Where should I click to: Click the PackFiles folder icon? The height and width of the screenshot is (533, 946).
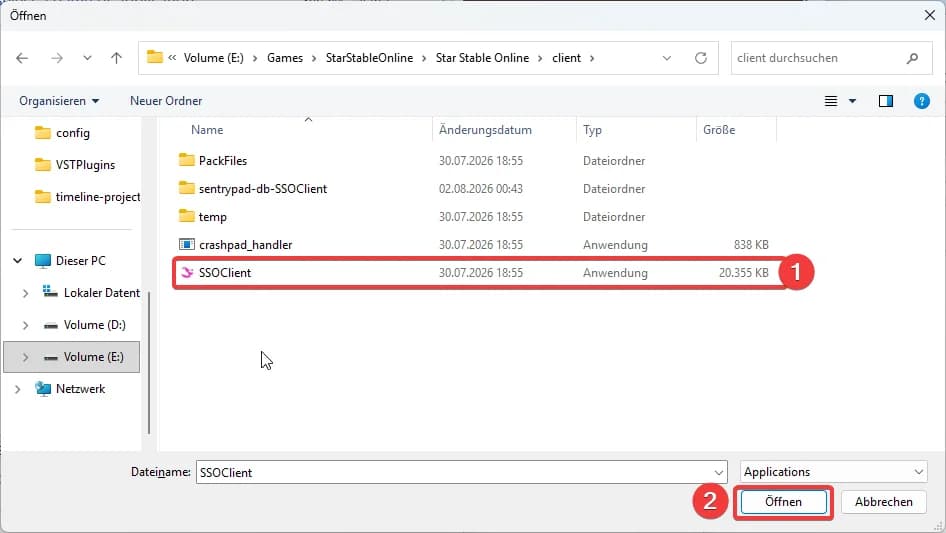[x=186, y=160]
